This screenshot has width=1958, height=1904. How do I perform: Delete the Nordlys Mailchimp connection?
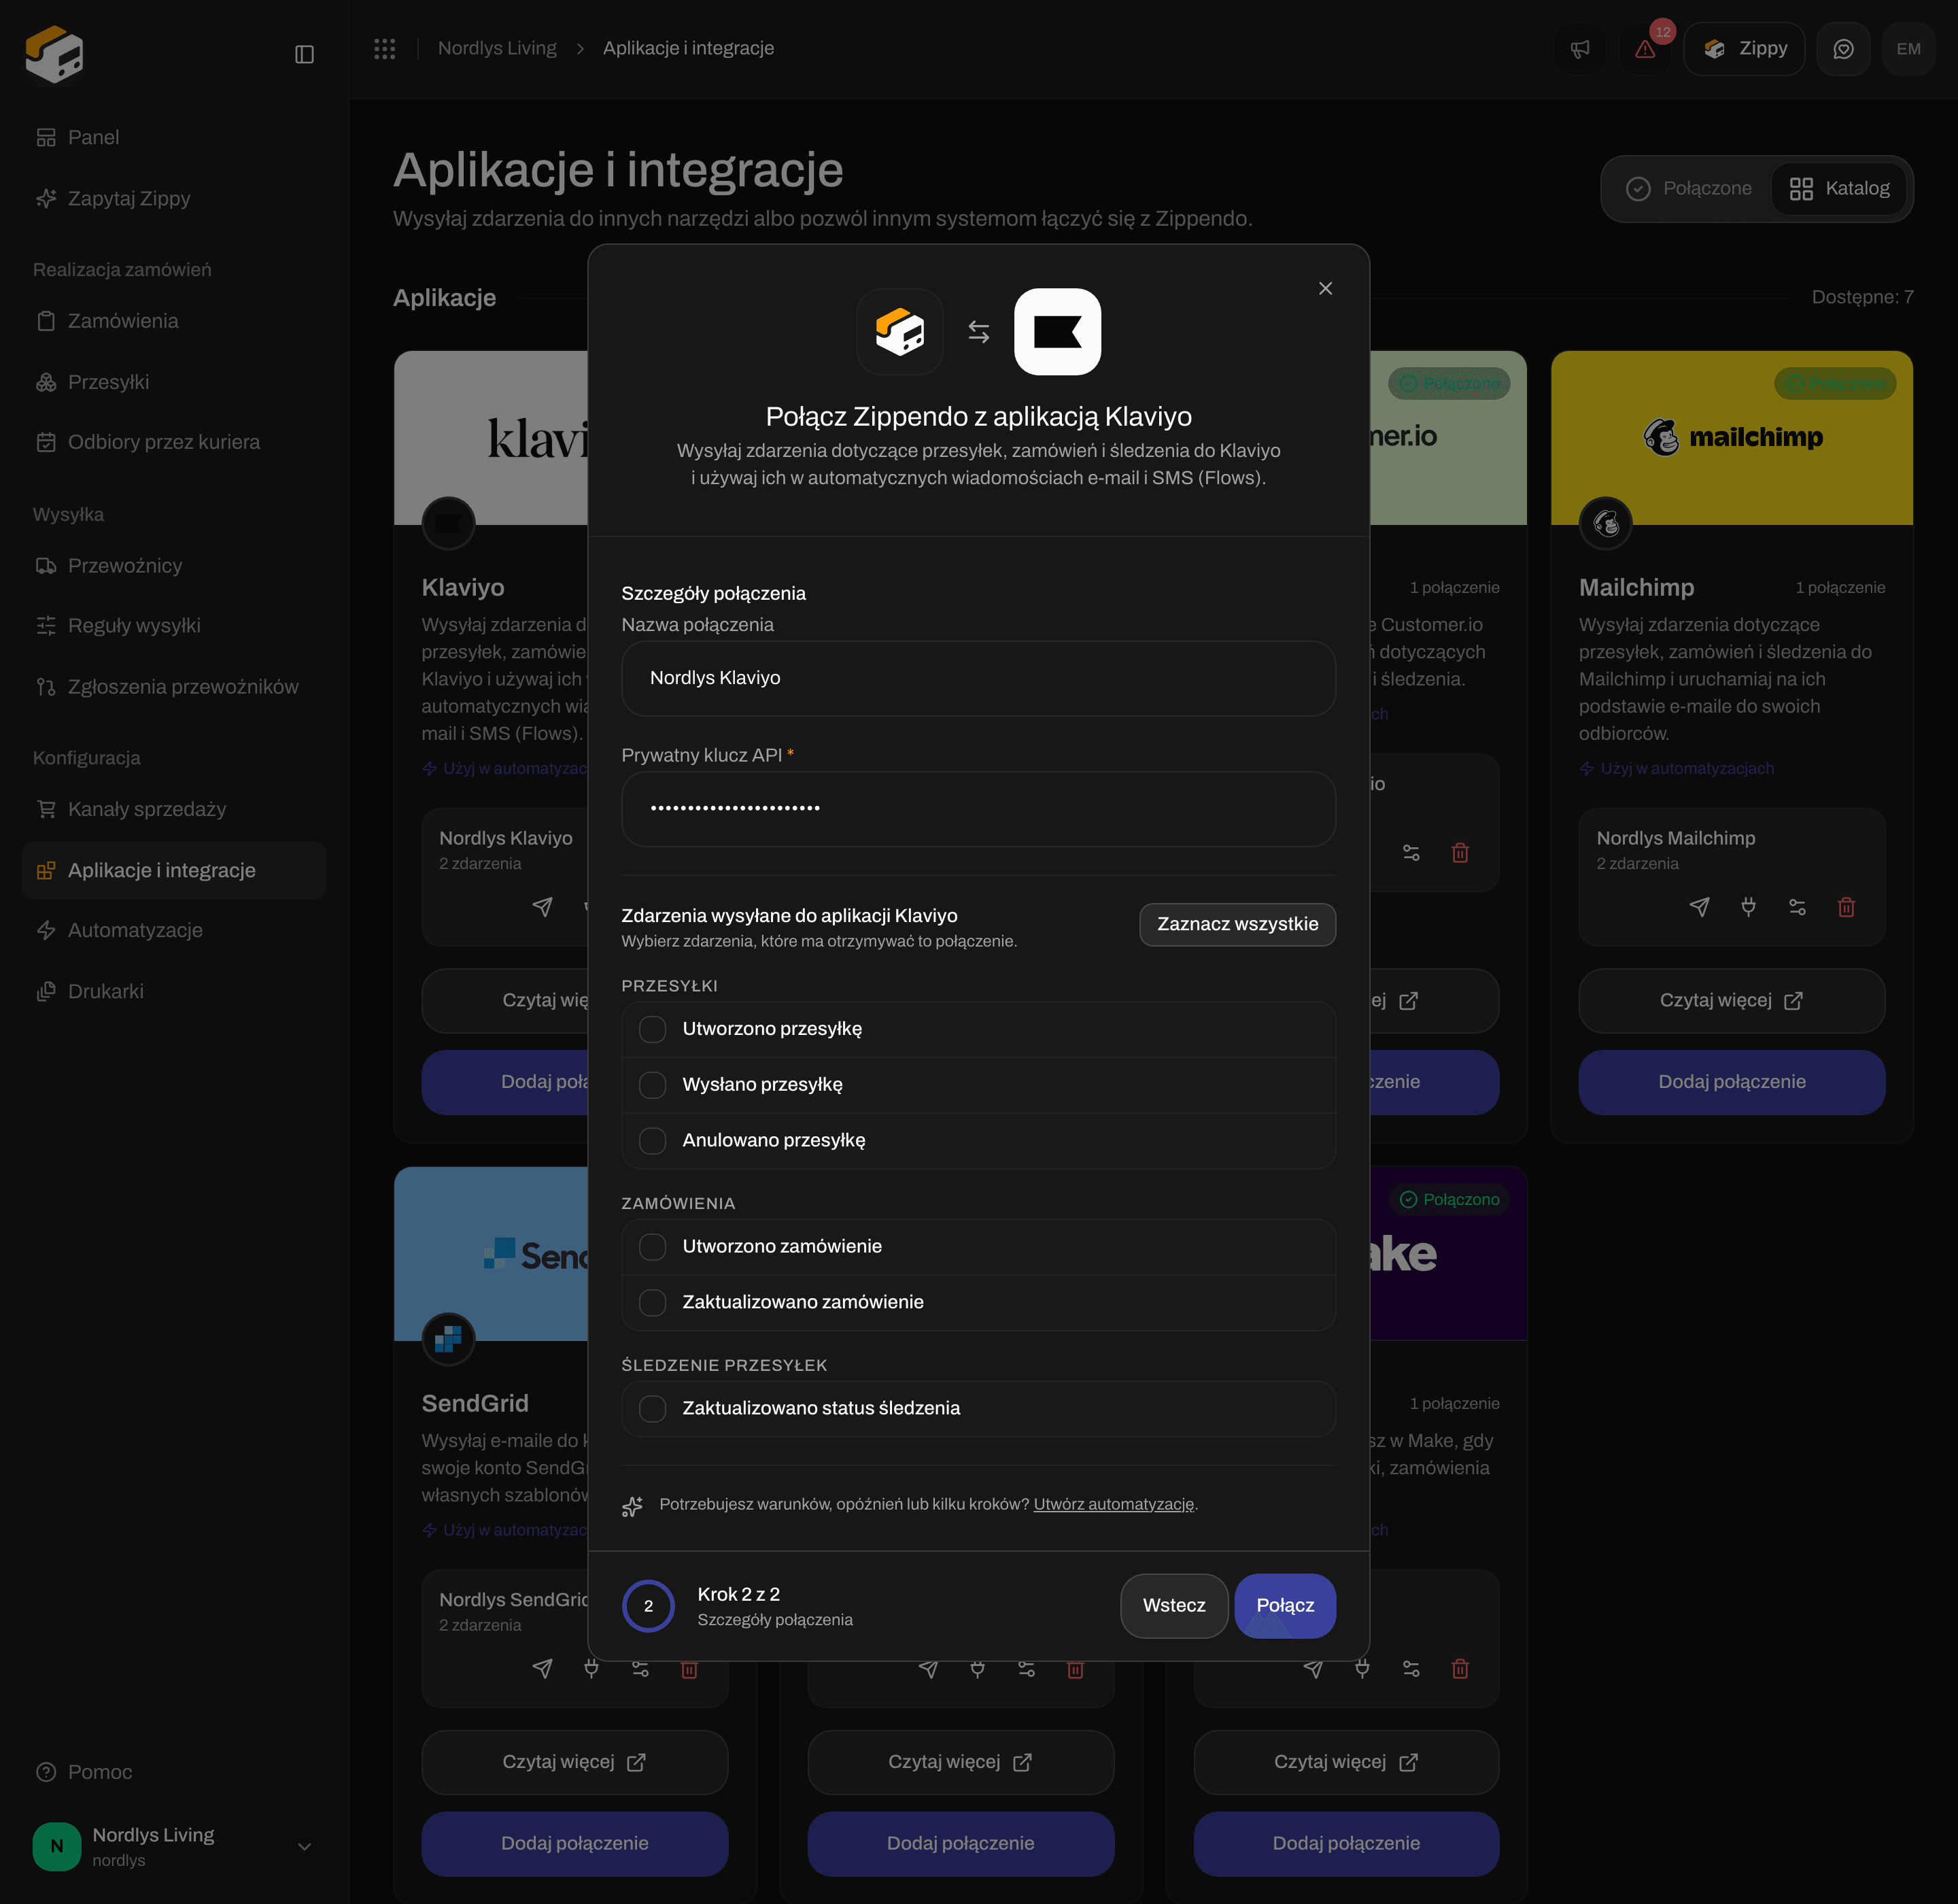pyautogui.click(x=1846, y=906)
